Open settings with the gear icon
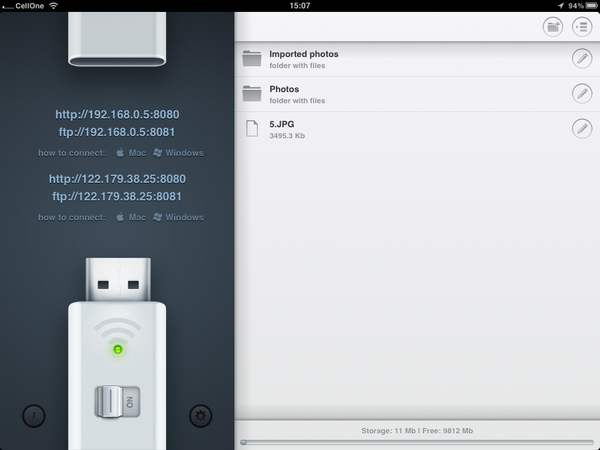Image resolution: width=600 pixels, height=450 pixels. (x=201, y=416)
